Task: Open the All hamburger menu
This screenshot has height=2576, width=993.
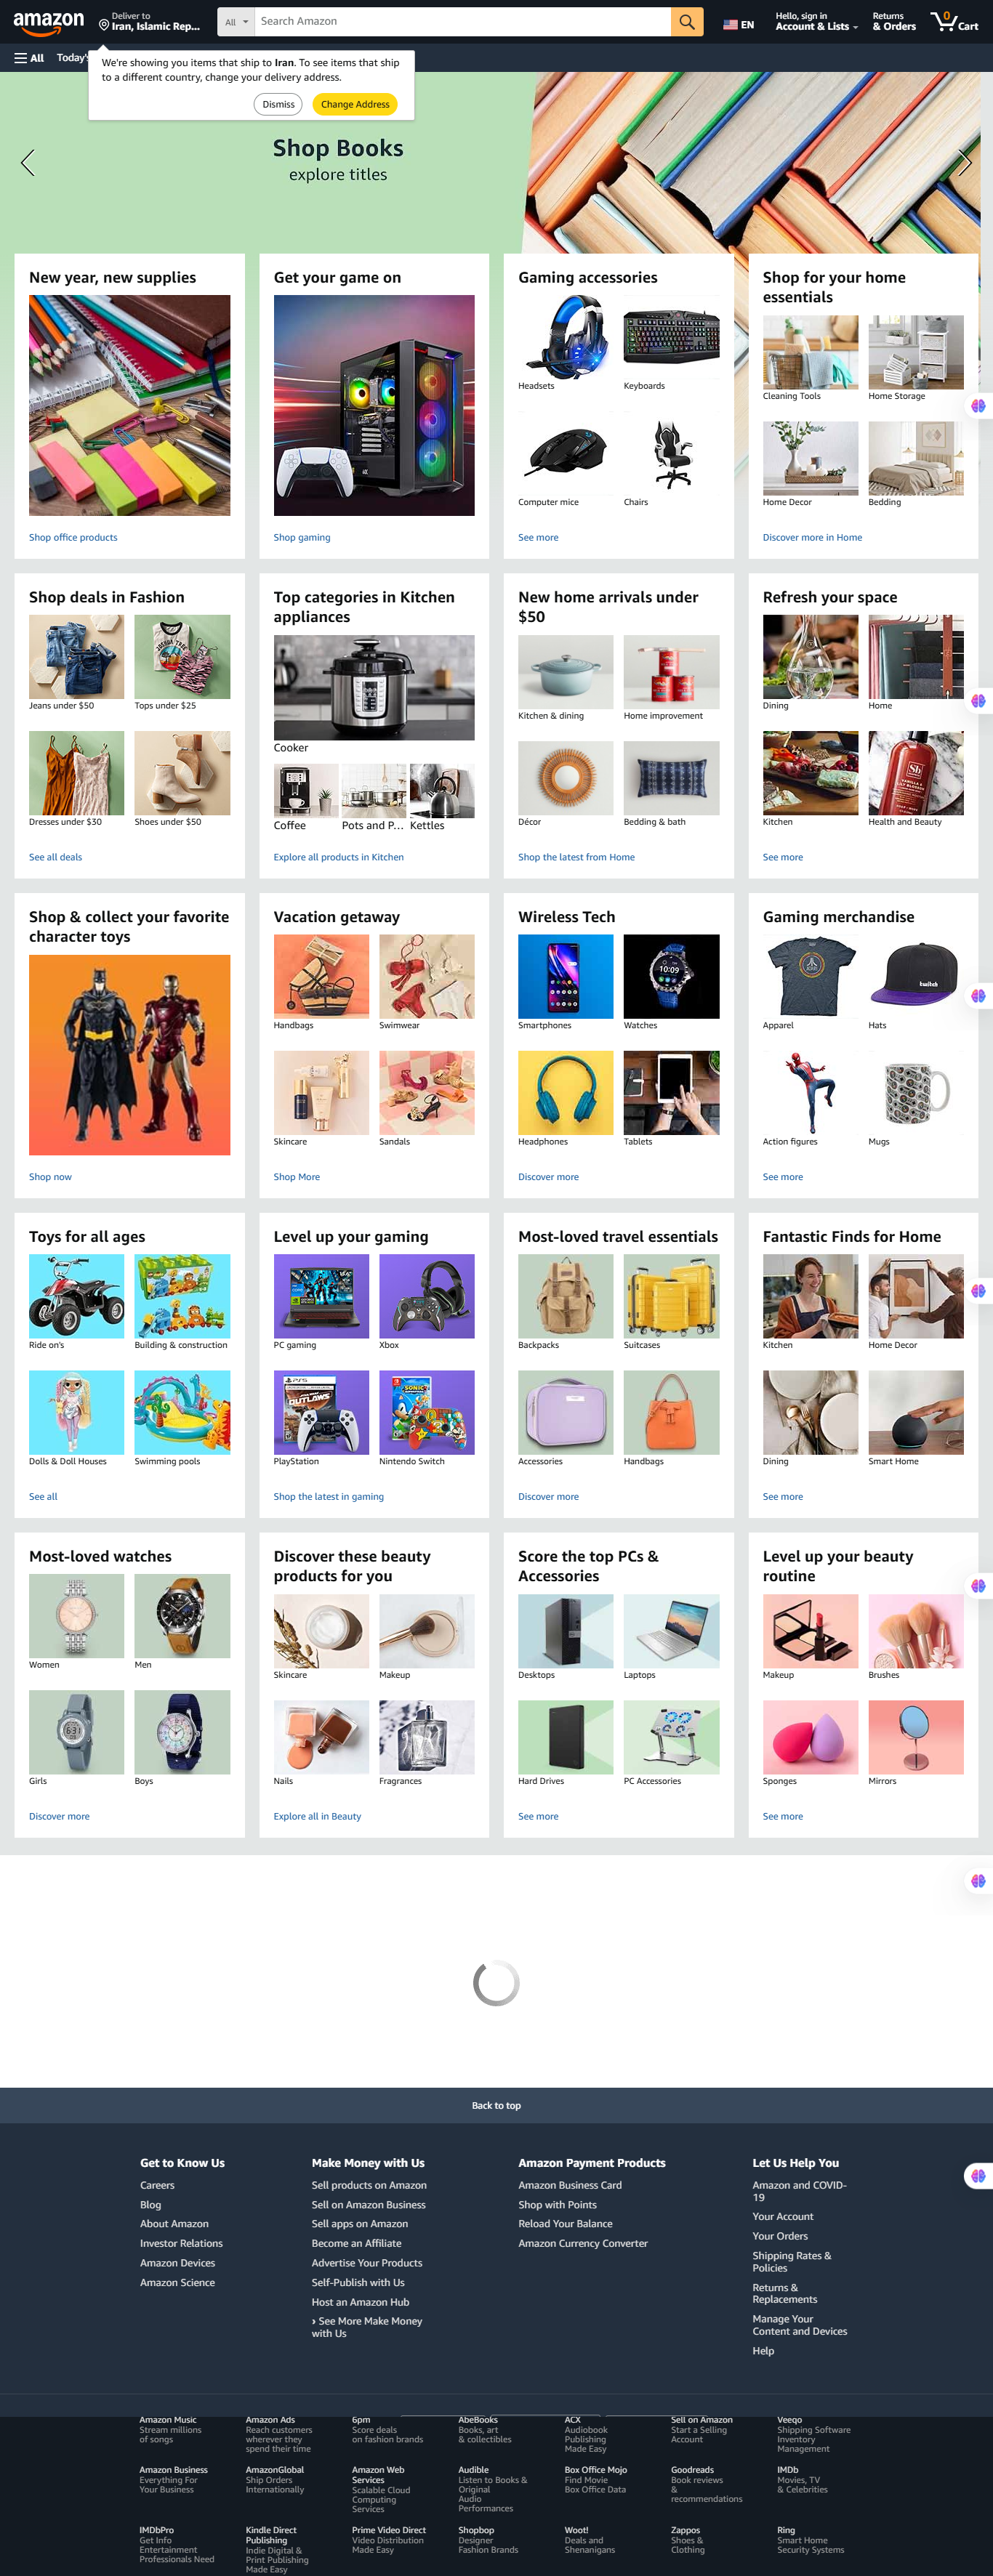Action: [29, 58]
